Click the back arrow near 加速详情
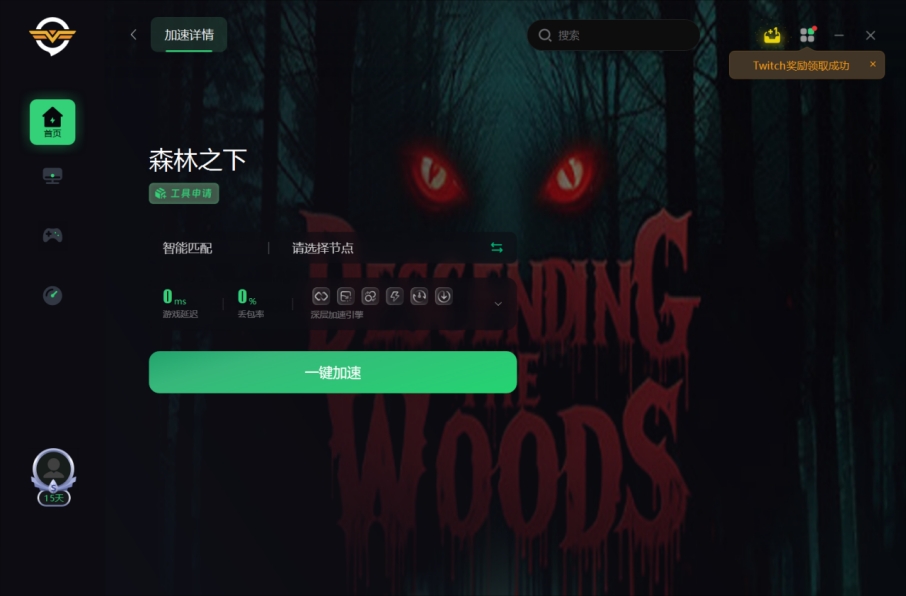This screenshot has height=596, width=906. tap(133, 34)
